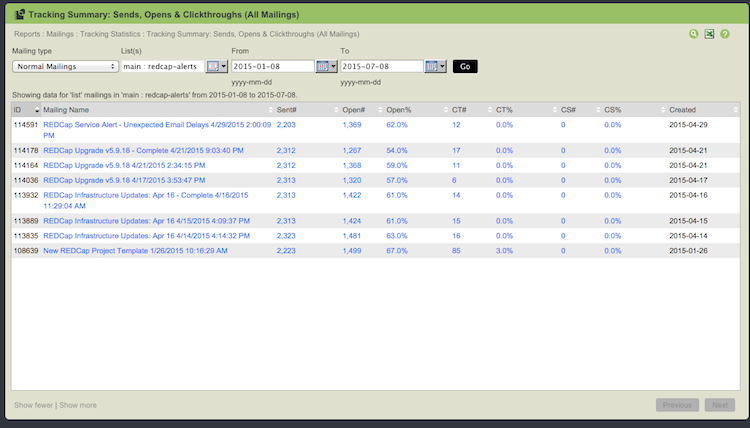Open the Reports breadcrumb link
Image resolution: width=750 pixels, height=428 pixels.
(x=27, y=34)
